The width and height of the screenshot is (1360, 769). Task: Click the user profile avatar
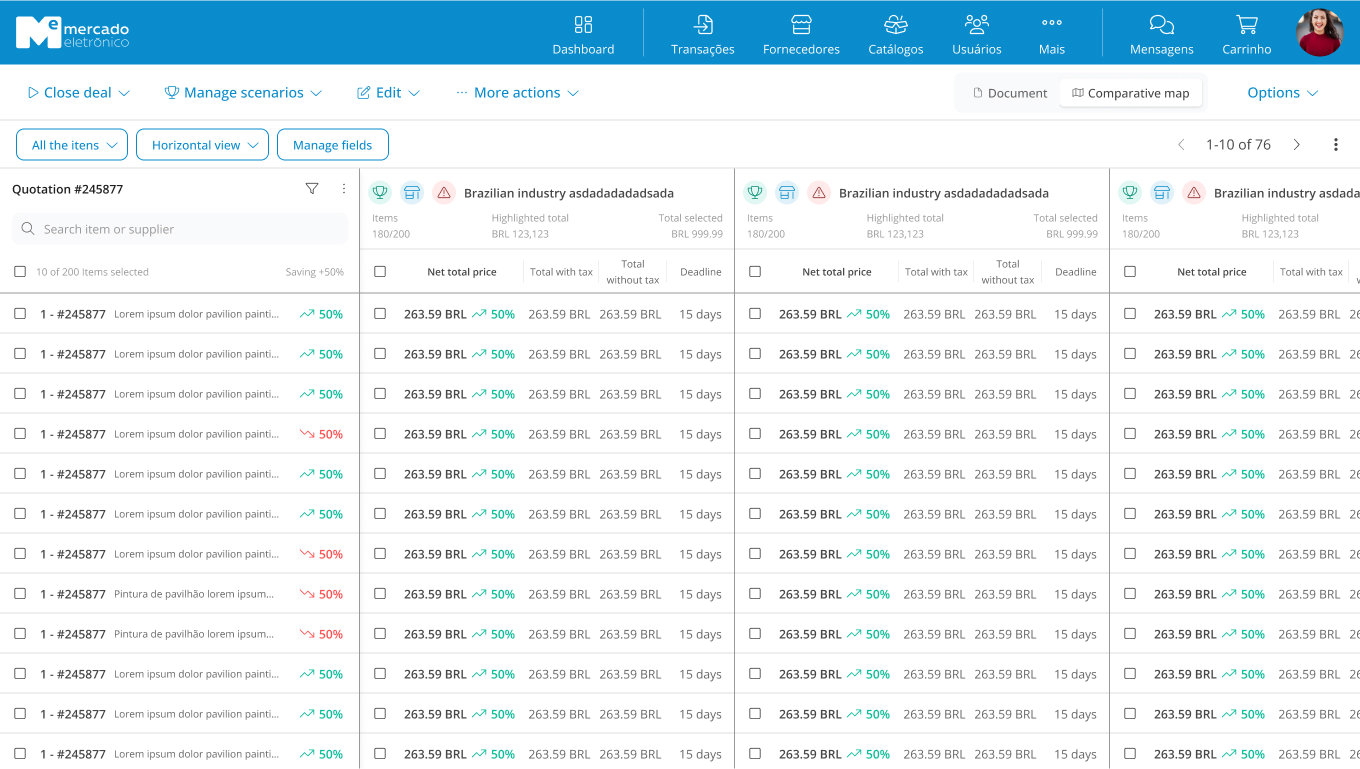coord(1320,33)
